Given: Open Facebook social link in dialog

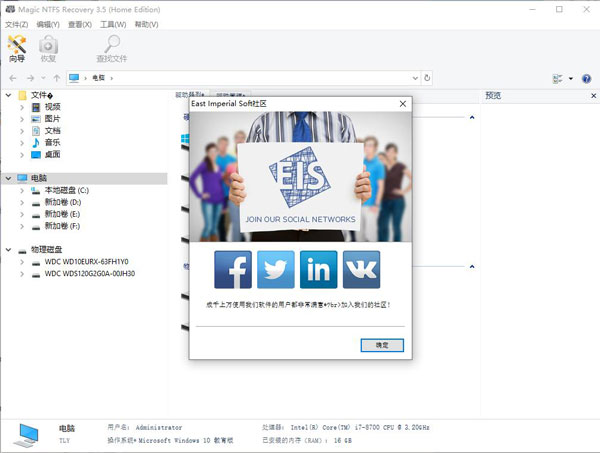Looking at the screenshot, I should pyautogui.click(x=233, y=270).
